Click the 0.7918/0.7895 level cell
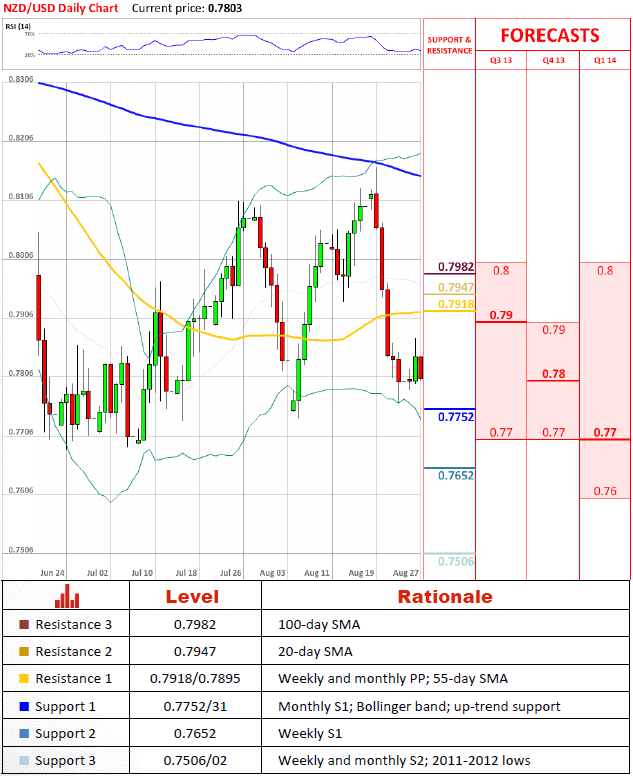This screenshot has height=776, width=633. point(195,679)
